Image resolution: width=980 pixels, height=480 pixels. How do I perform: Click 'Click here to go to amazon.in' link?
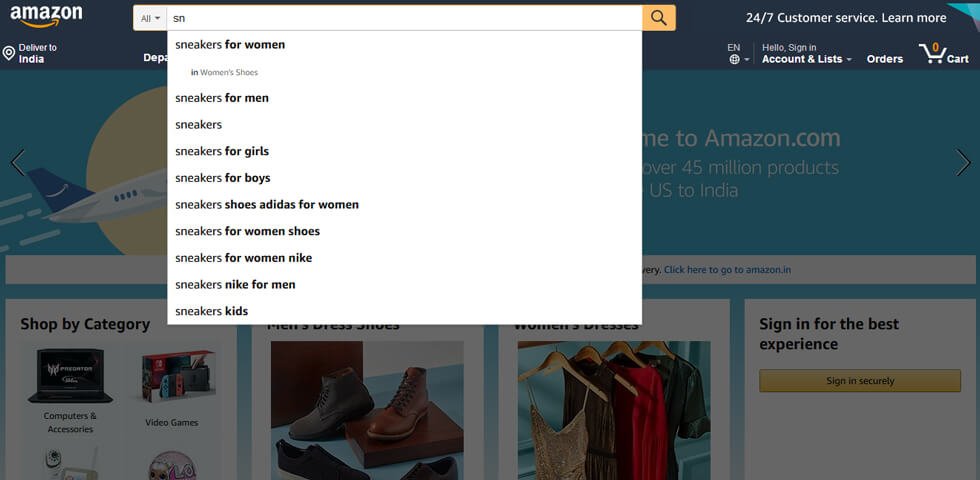(x=727, y=270)
